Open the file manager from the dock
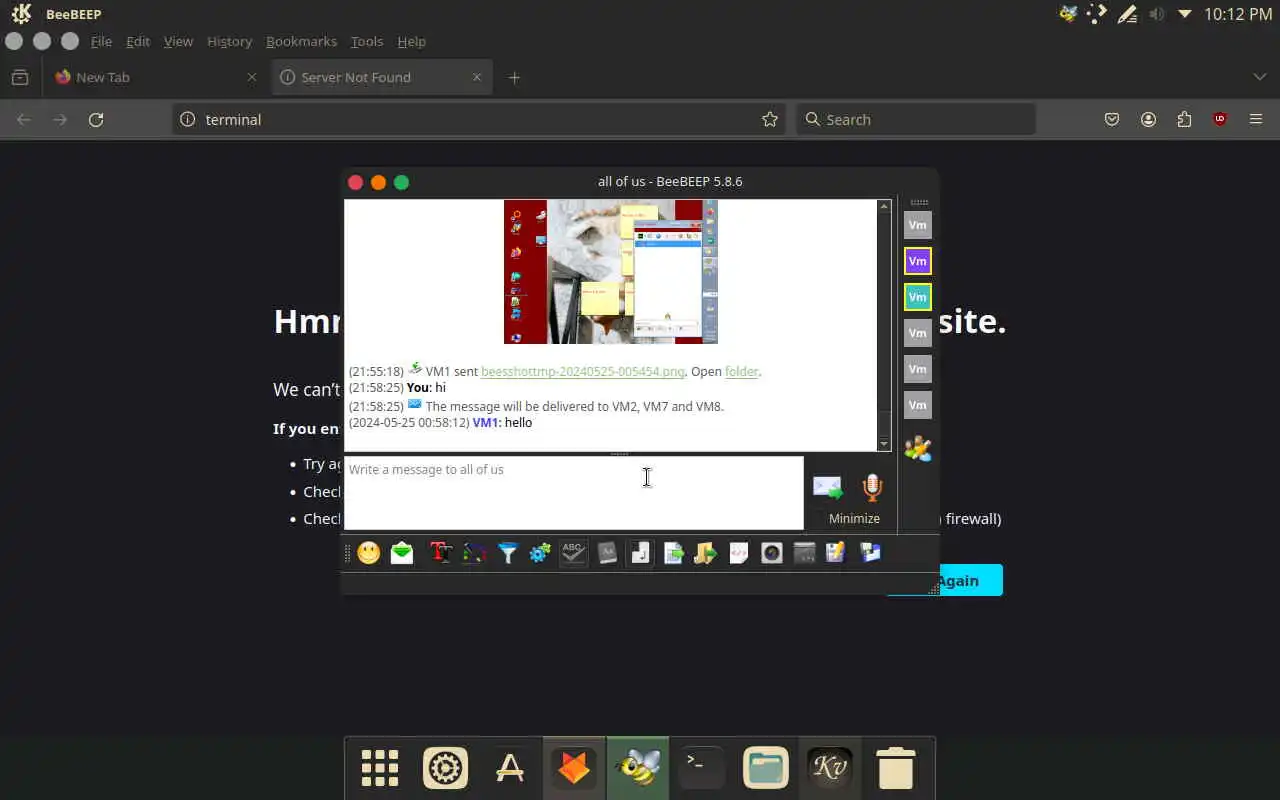Image resolution: width=1280 pixels, height=800 pixels. point(766,768)
